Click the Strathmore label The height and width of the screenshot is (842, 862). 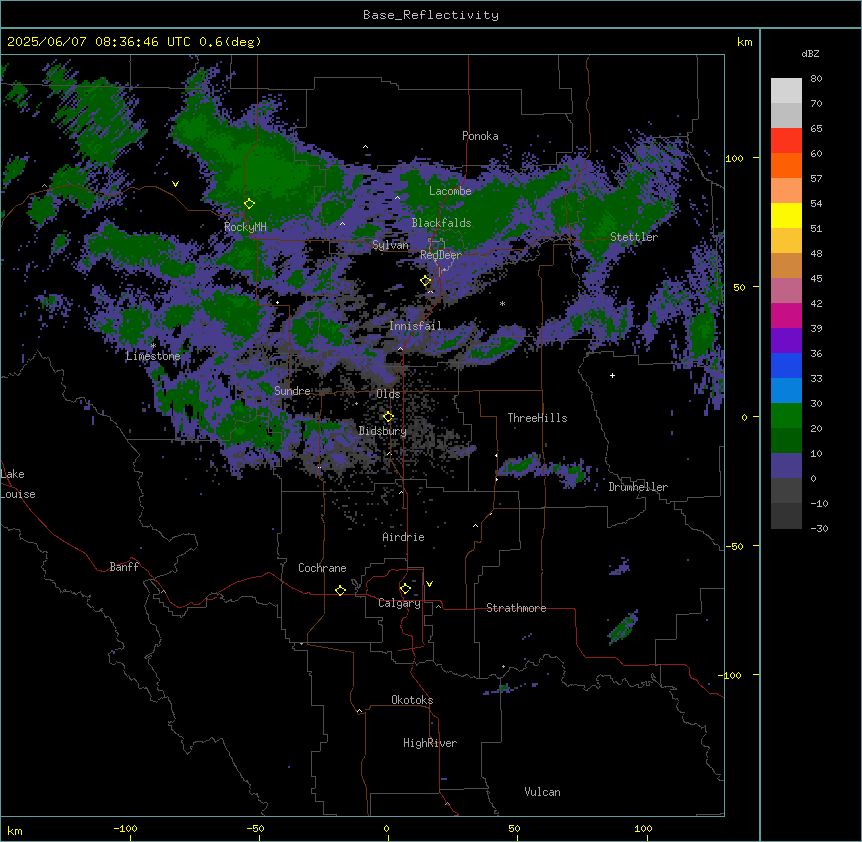(516, 608)
